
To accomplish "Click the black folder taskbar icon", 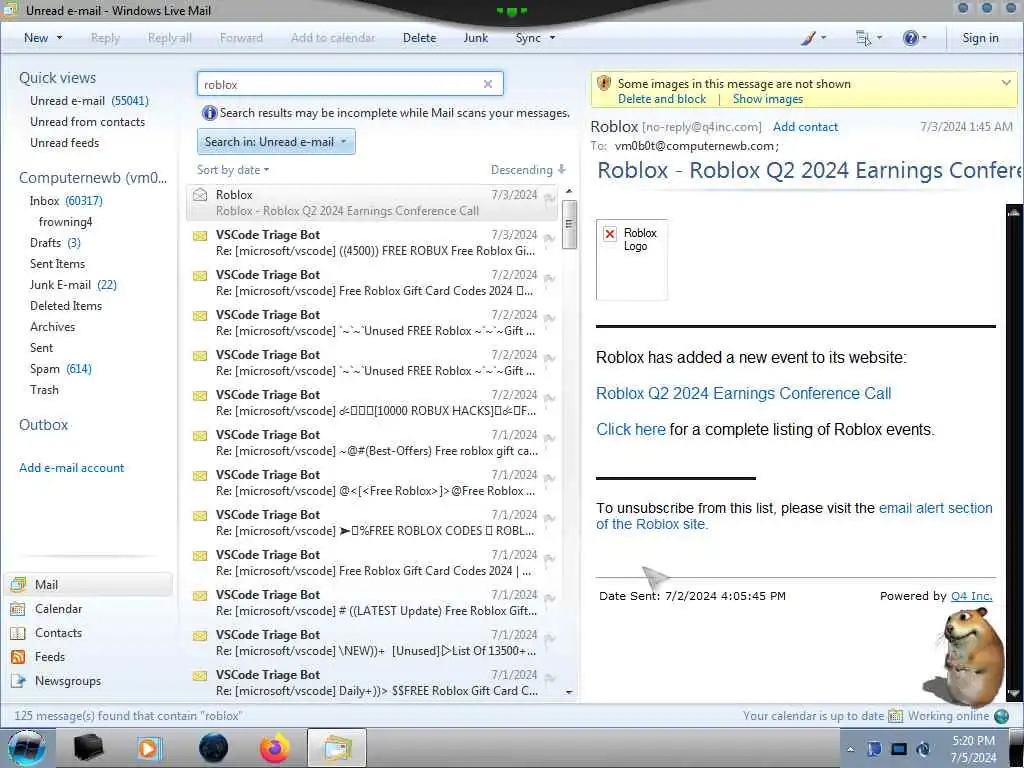I will tap(88, 748).
